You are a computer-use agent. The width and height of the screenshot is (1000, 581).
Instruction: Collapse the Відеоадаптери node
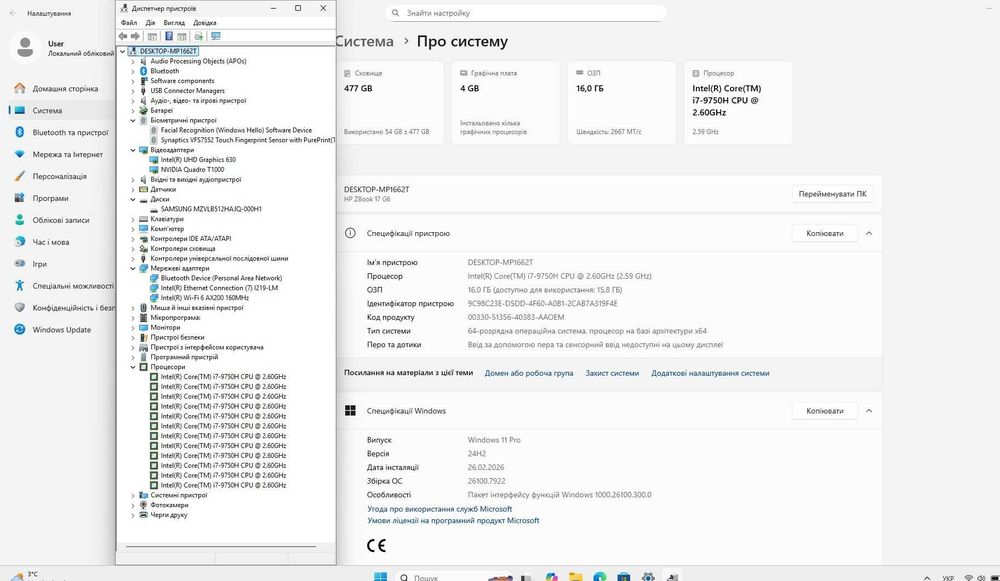(133, 150)
